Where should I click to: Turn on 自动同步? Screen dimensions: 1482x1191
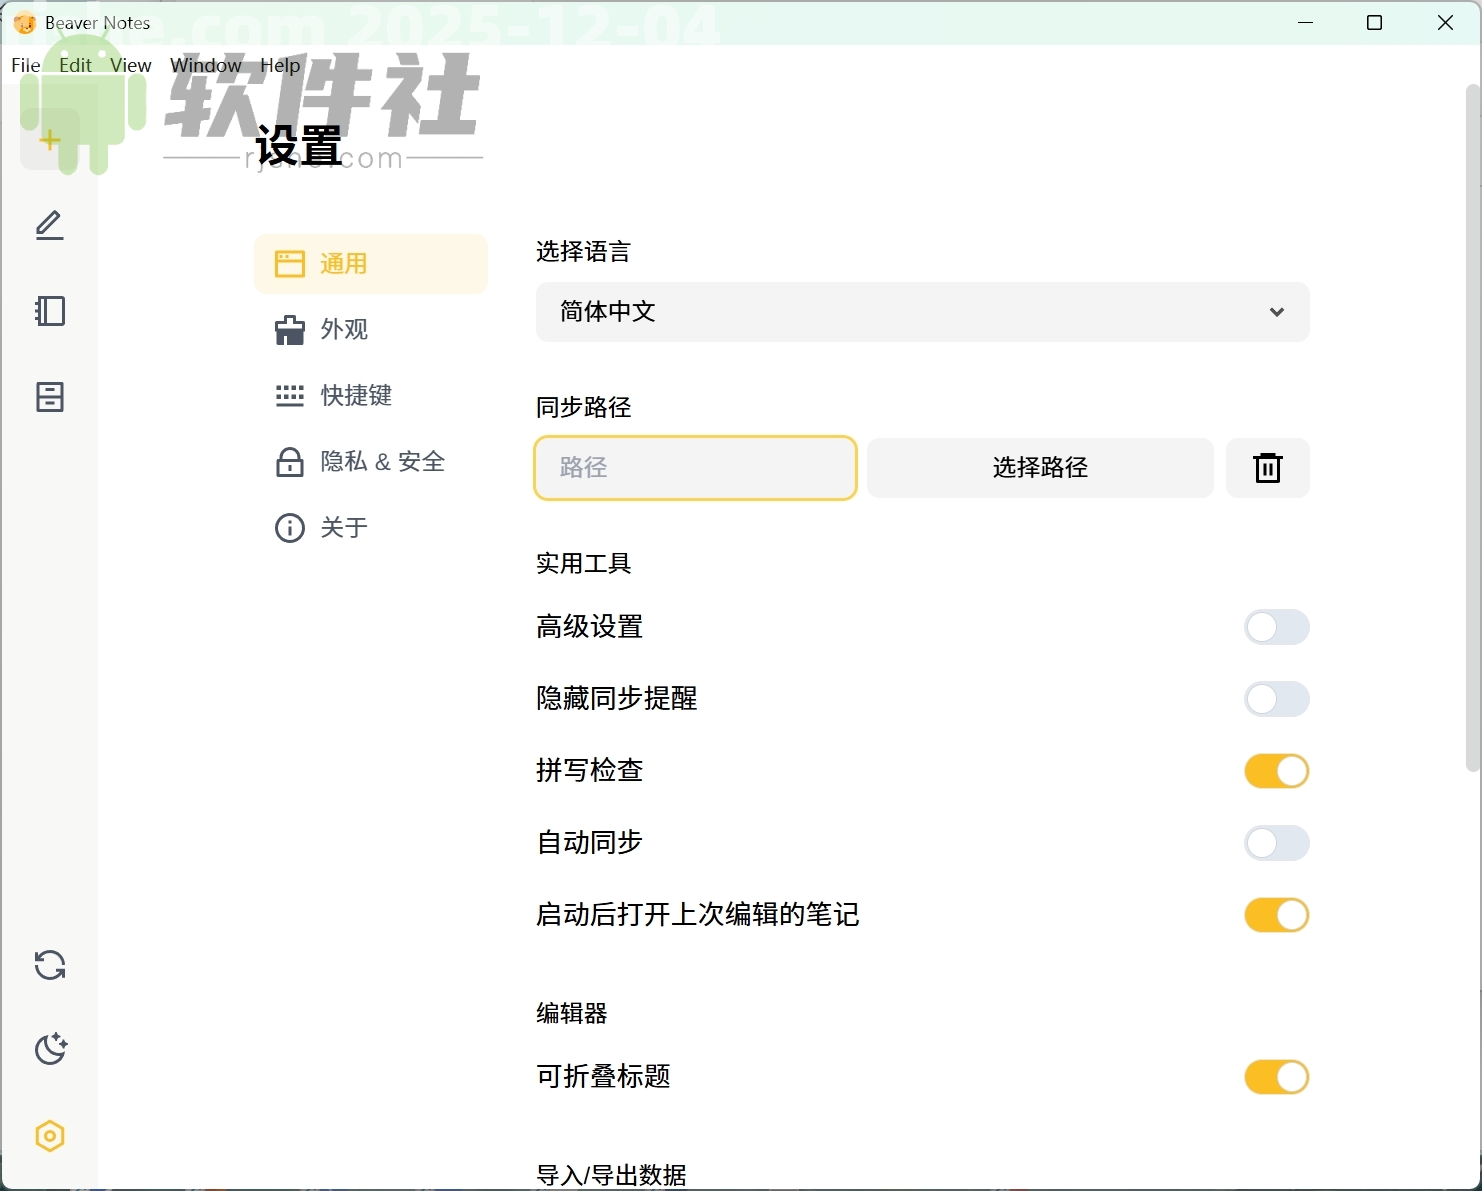click(x=1276, y=843)
